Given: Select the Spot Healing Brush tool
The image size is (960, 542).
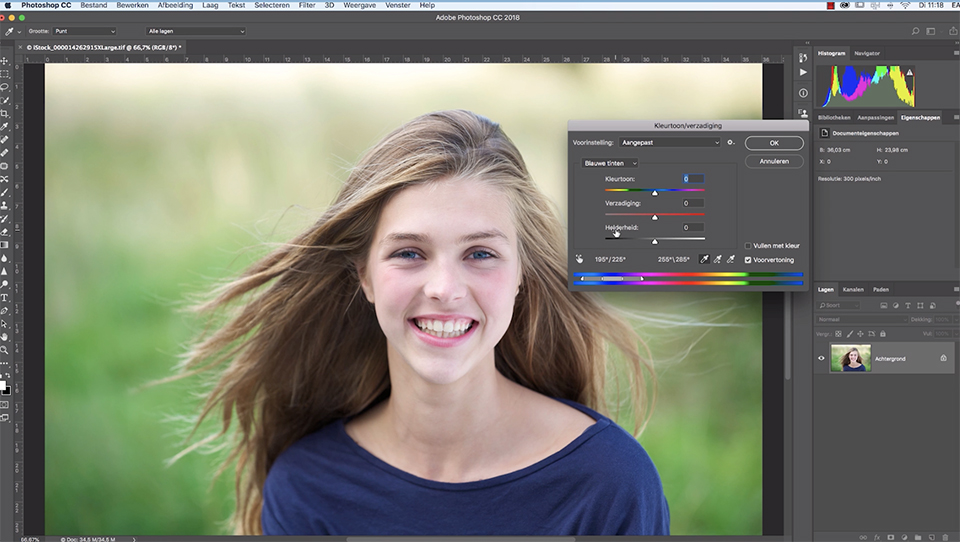Looking at the screenshot, I should [x=5, y=140].
